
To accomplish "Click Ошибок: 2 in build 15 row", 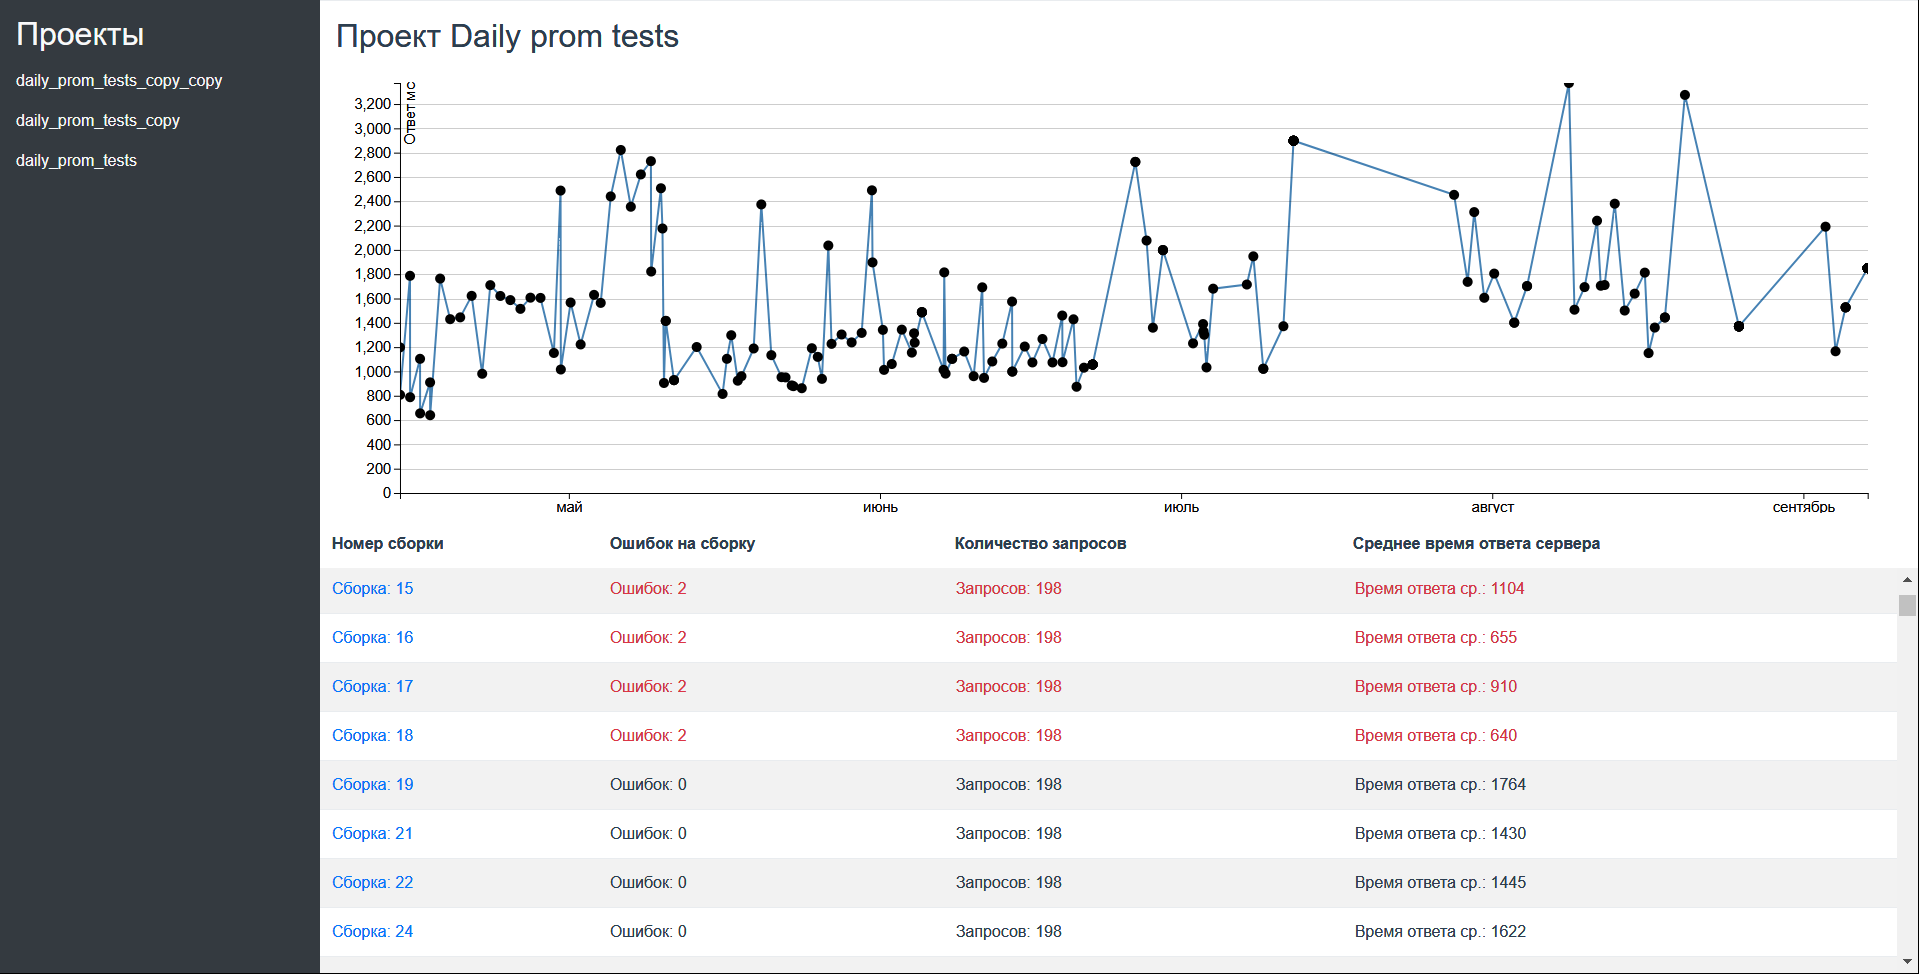I will pyautogui.click(x=648, y=588).
